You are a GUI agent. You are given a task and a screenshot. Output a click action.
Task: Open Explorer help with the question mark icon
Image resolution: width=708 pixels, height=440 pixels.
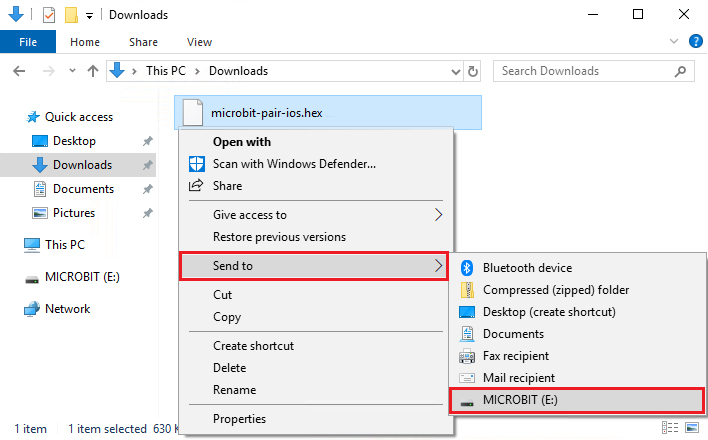(695, 42)
